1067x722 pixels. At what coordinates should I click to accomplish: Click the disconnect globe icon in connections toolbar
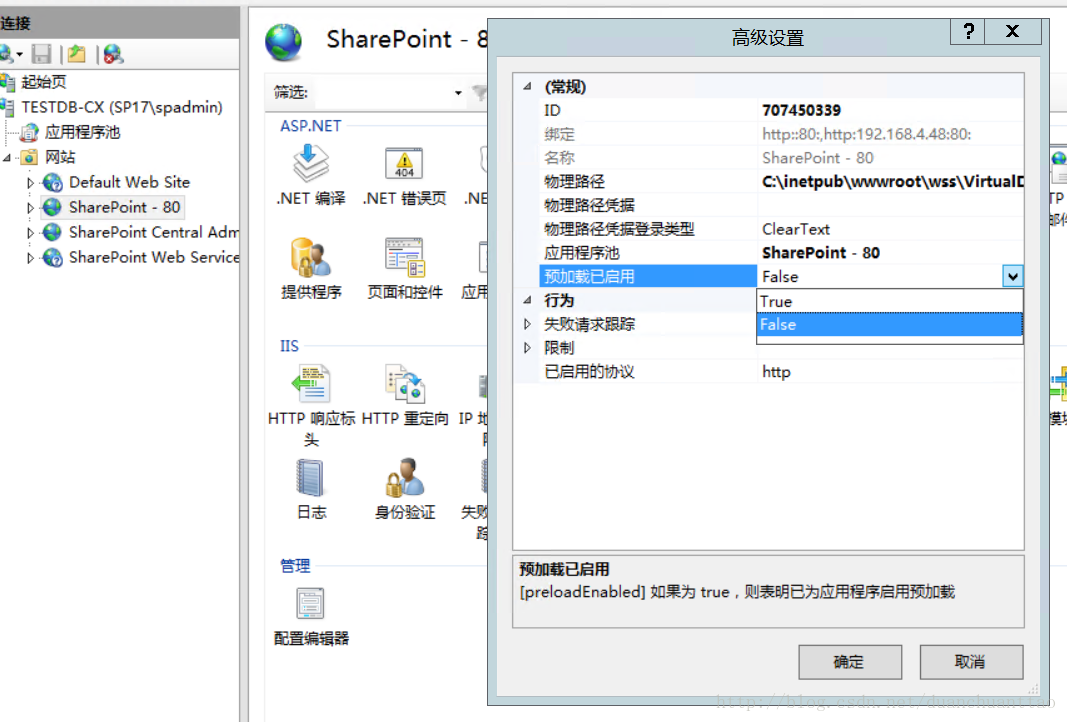[113, 54]
